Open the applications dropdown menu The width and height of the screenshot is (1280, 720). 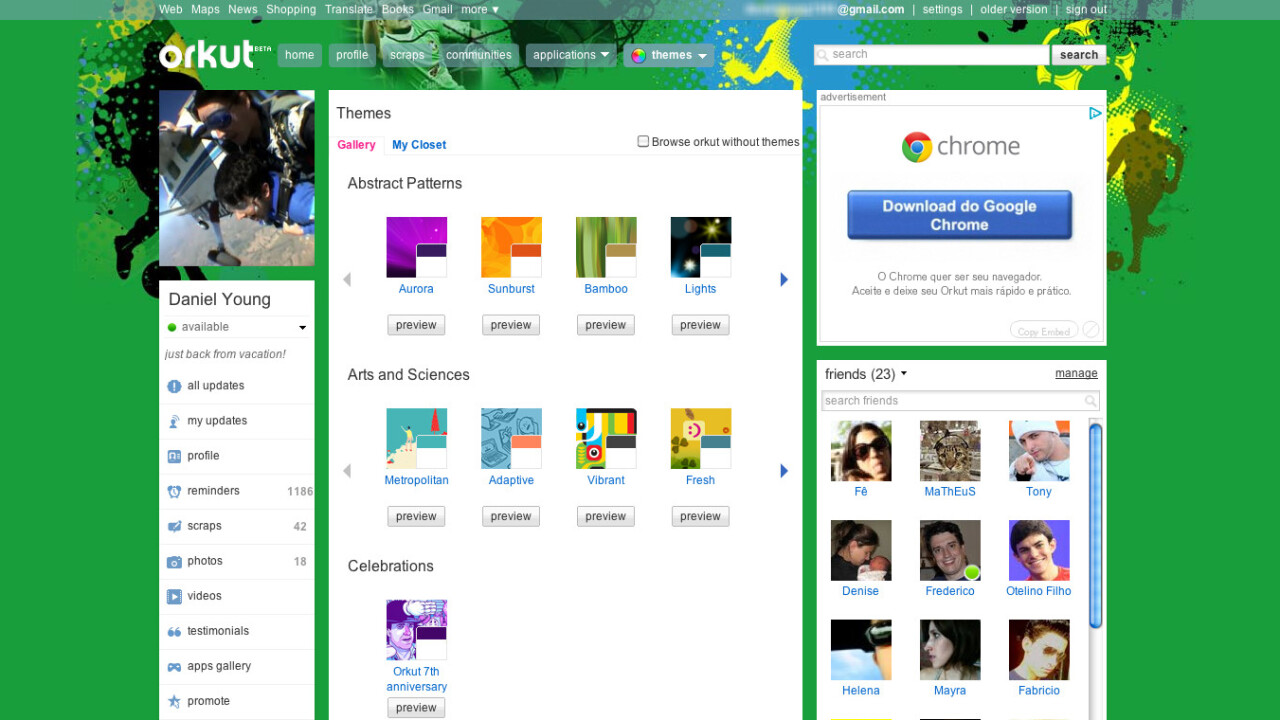571,55
